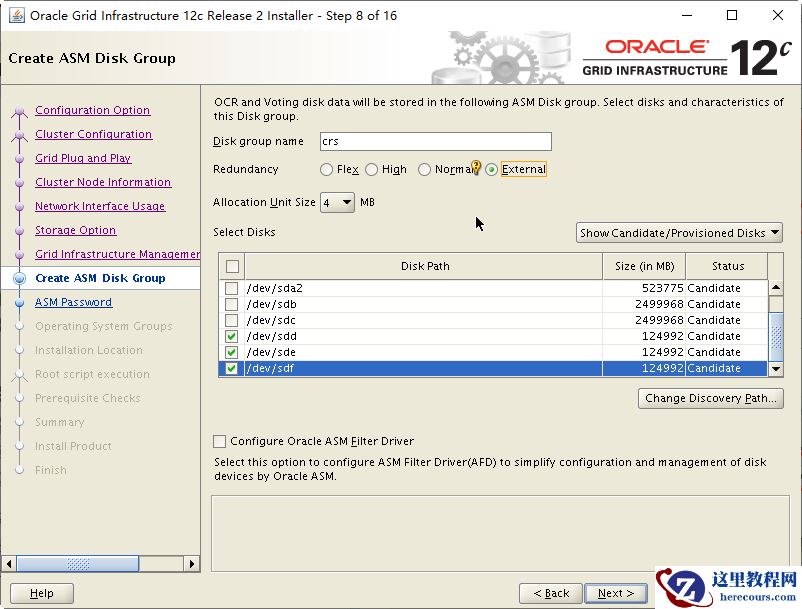Screen dimensions: 802x609
Task: Uncheck the /dev/sdd disk checkbox
Action: tap(232, 337)
